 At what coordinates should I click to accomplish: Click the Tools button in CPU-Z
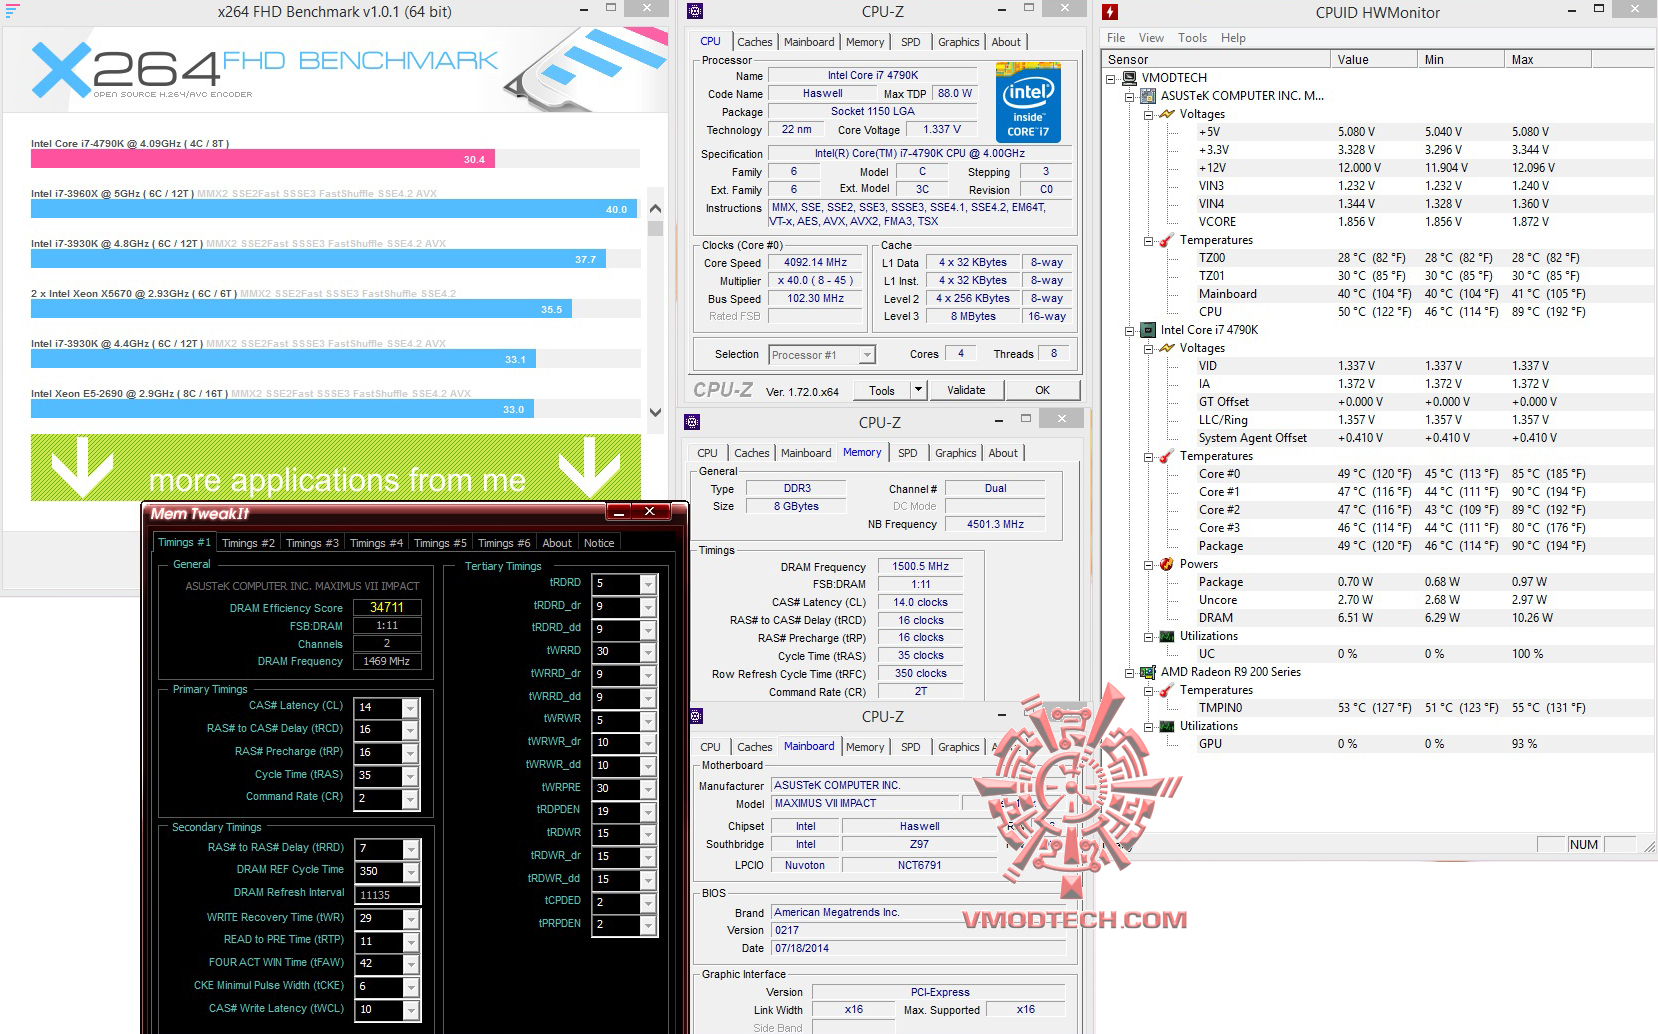[882, 390]
